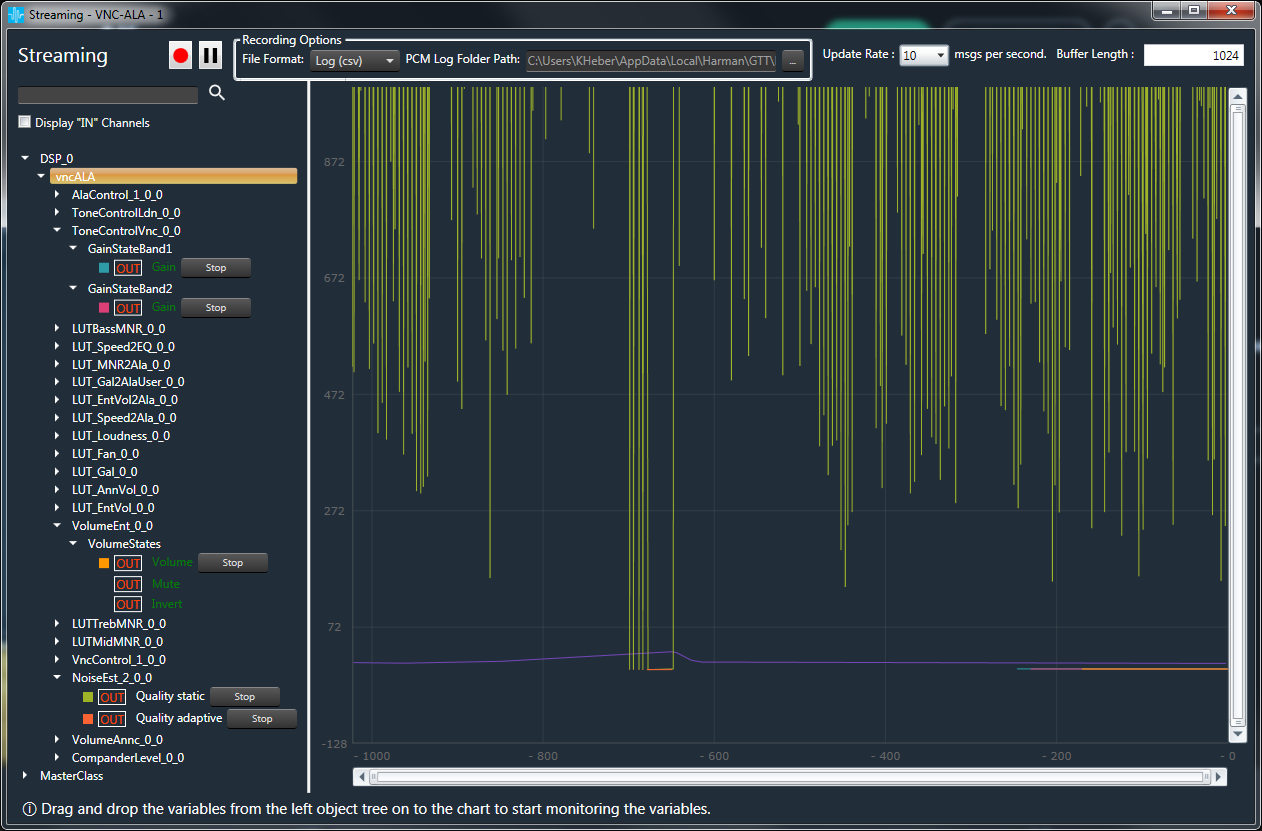Stop streaming Quality adaptive
The width and height of the screenshot is (1262, 831).
(262, 719)
